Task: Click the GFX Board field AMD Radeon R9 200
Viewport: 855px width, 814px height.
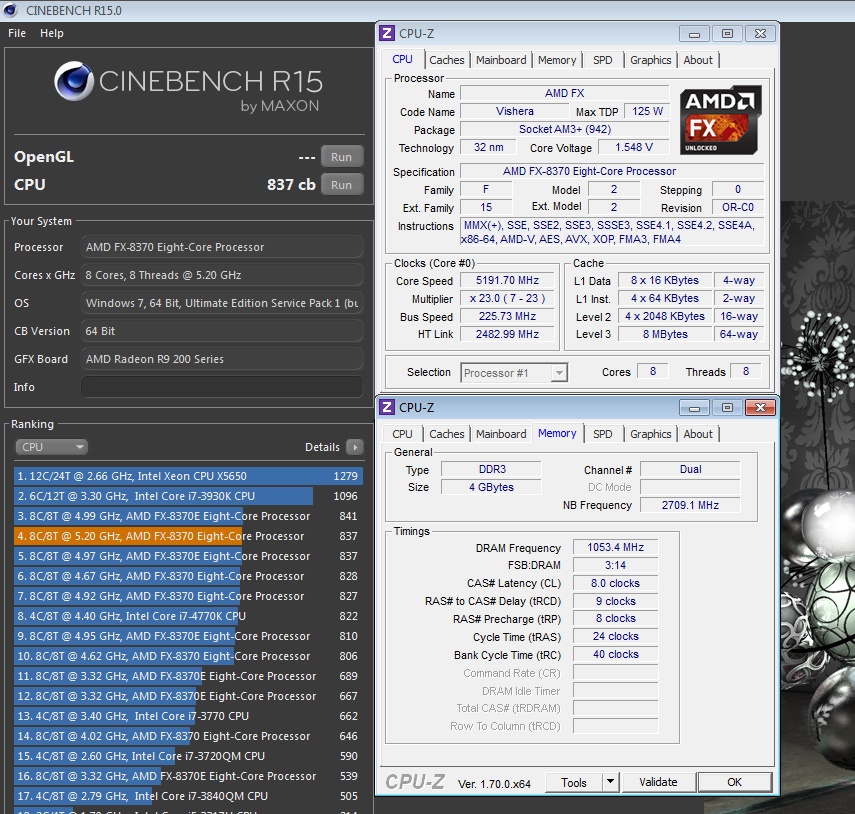Action: (x=222, y=359)
